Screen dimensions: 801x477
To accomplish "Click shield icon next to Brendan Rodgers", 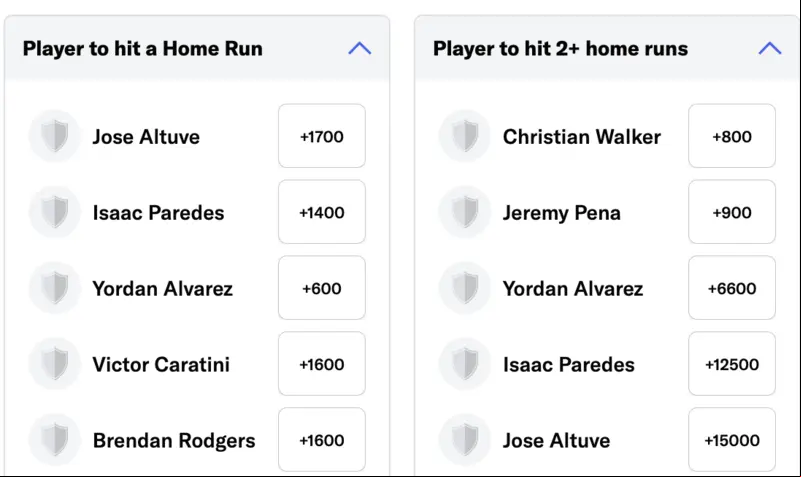I will click(55, 440).
